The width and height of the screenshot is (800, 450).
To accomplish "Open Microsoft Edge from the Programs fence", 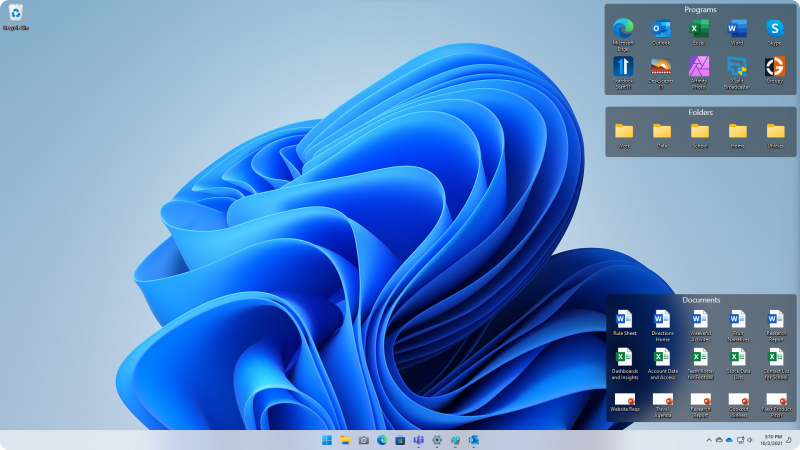I will (623, 29).
